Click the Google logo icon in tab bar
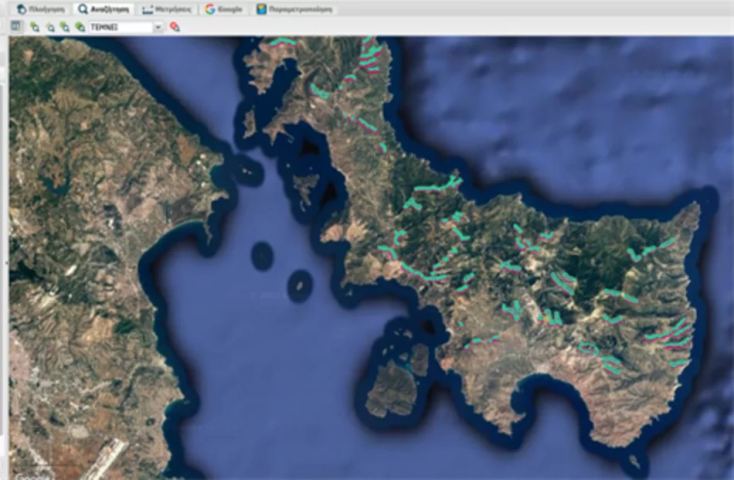Viewport: 734px width, 480px height. pos(210,9)
